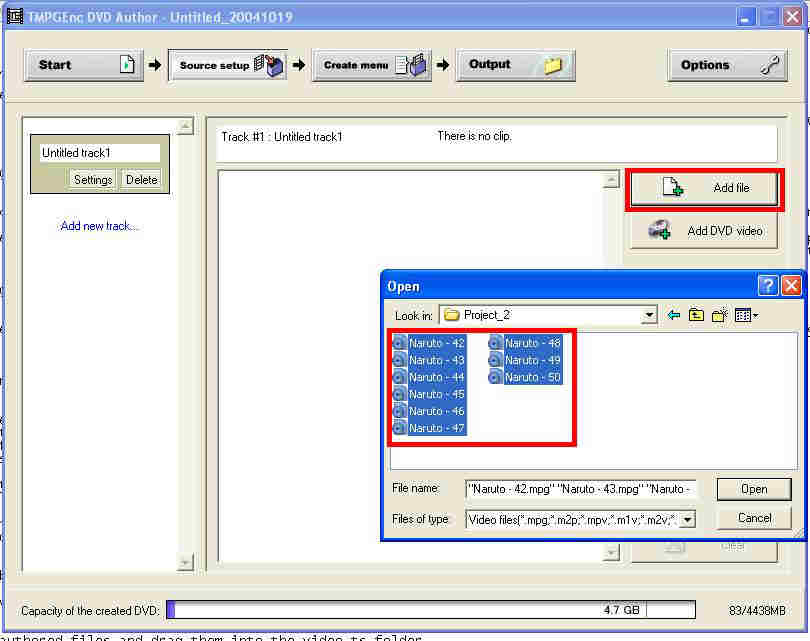Click the video icon beside Naruto - 48

pos(496,343)
